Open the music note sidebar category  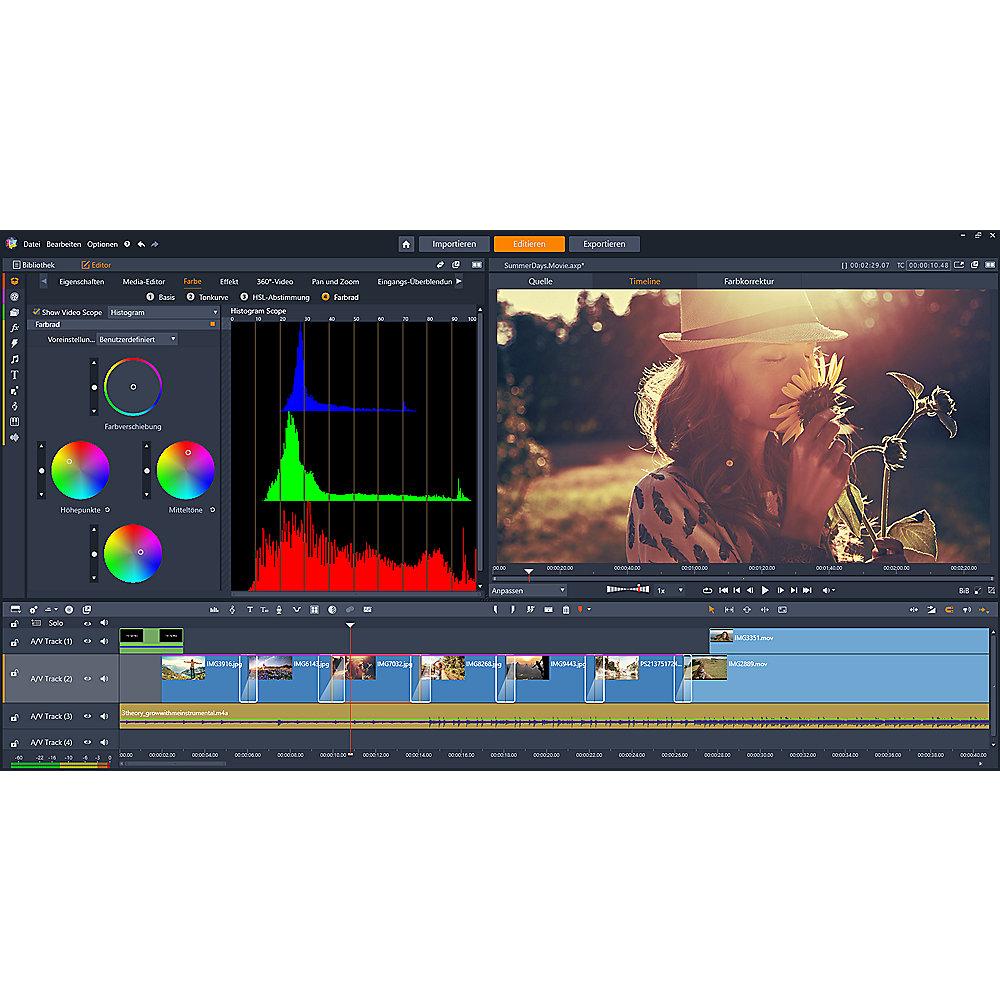pos(15,359)
